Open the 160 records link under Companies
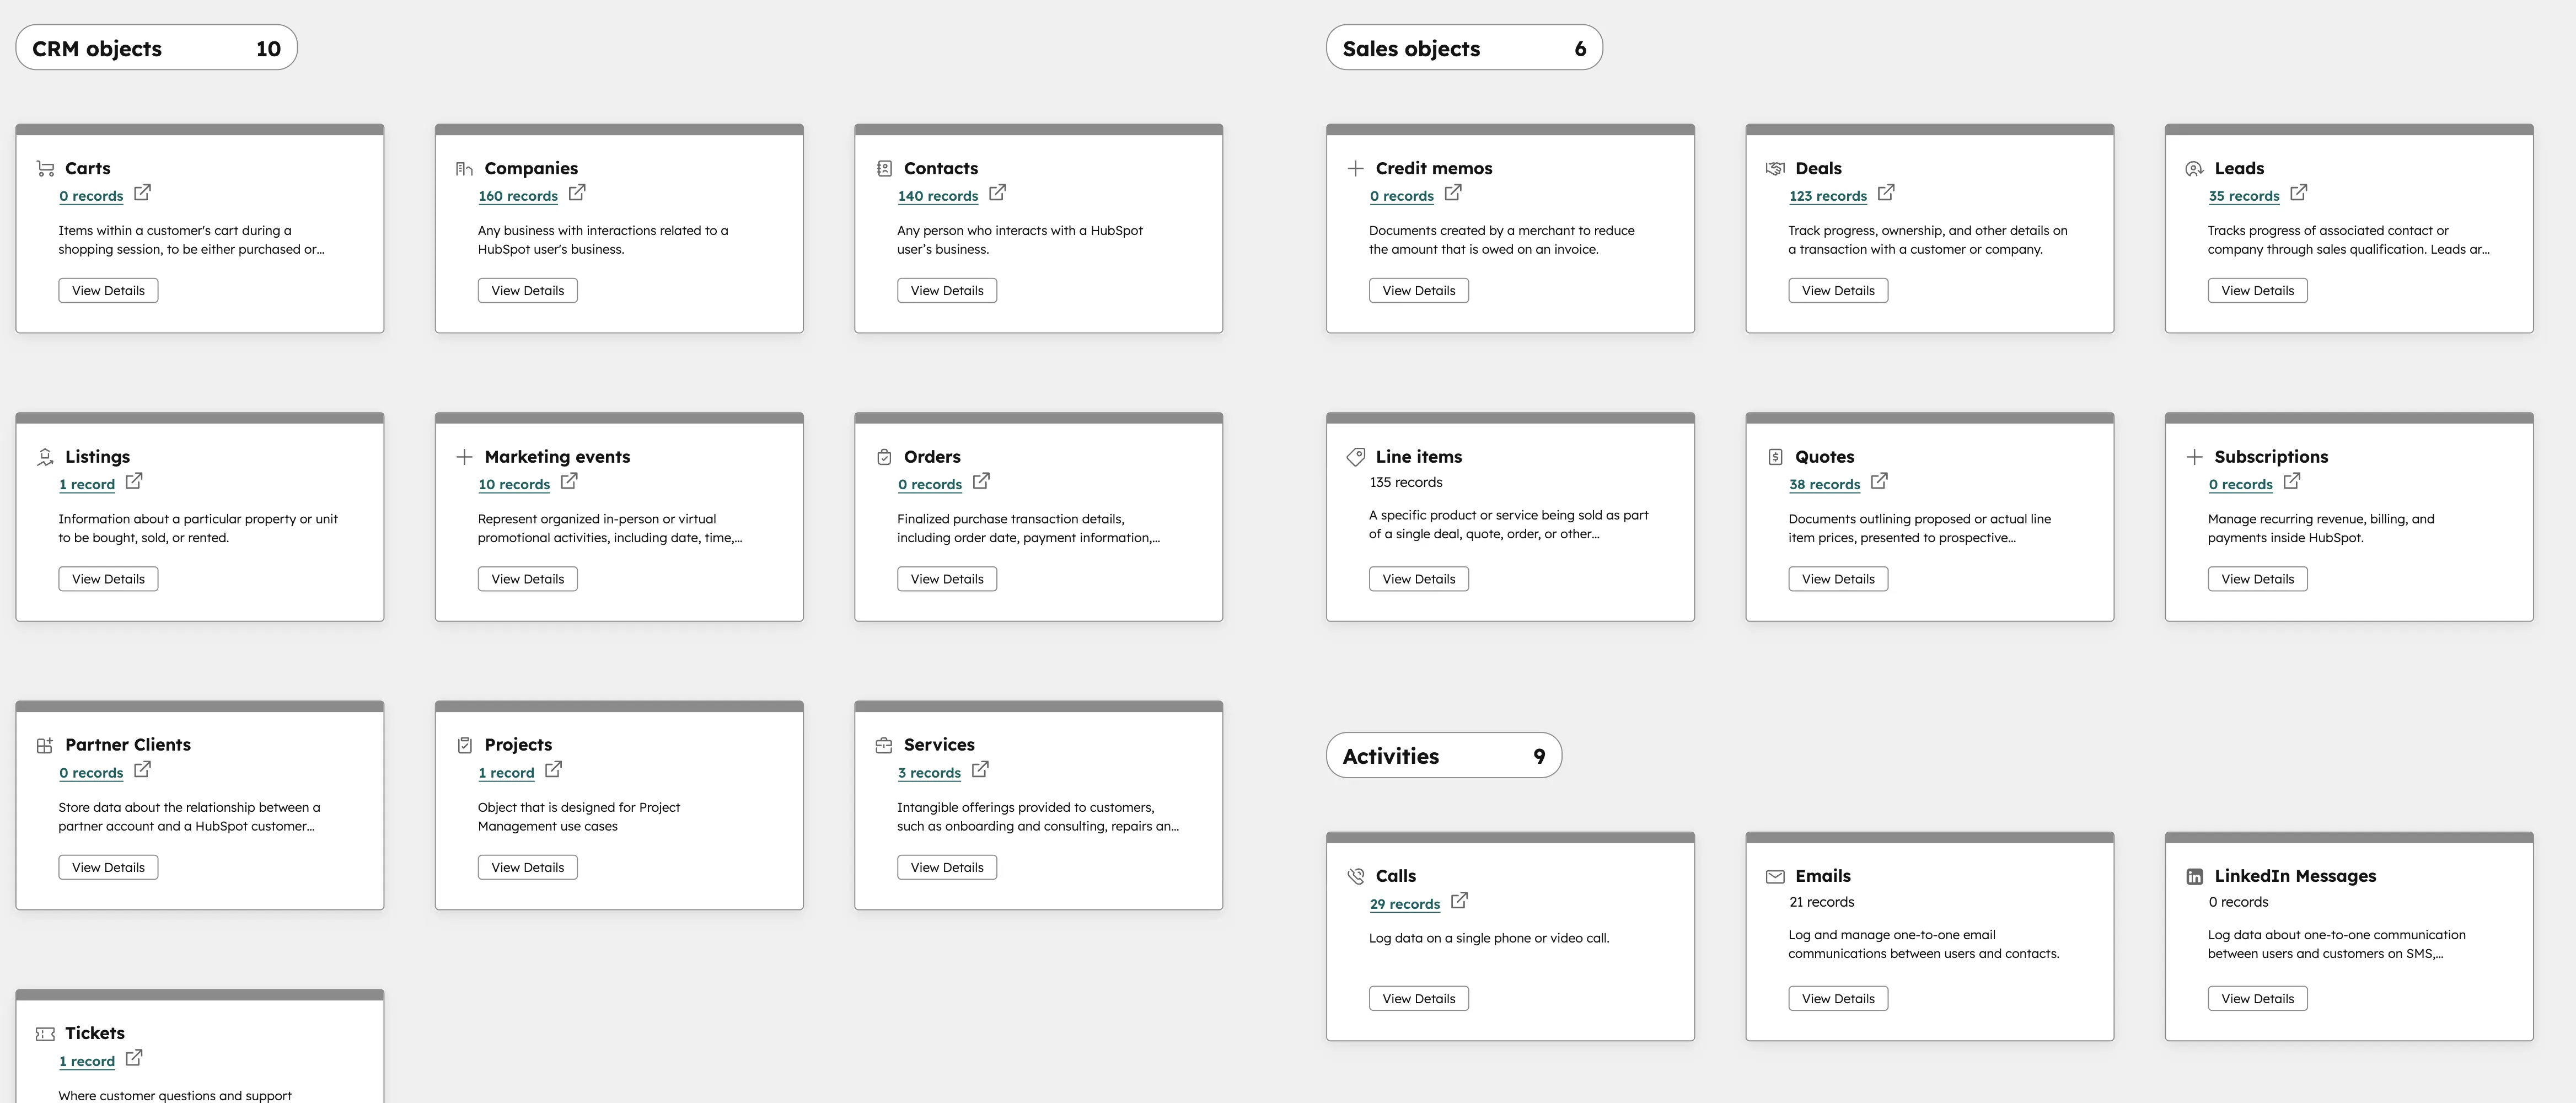The image size is (2576, 1103). click(x=517, y=196)
